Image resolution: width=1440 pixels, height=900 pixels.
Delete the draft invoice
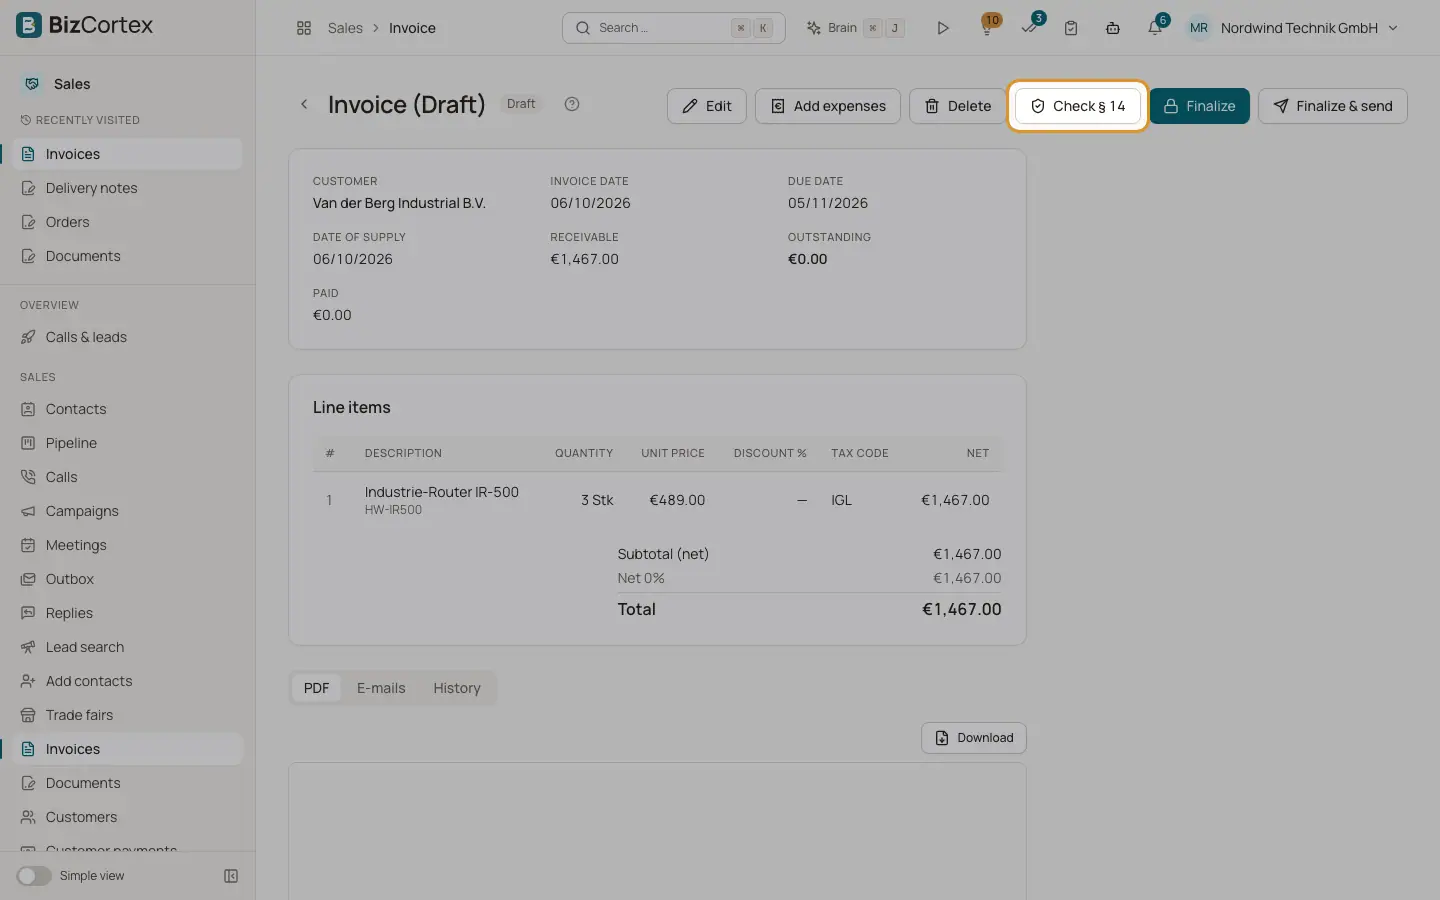tap(958, 106)
